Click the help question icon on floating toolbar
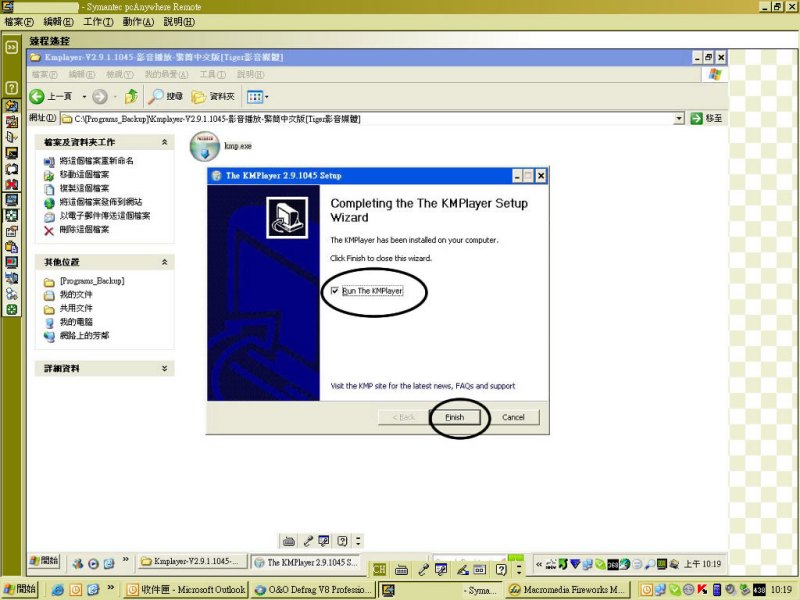The width and height of the screenshot is (800, 600). [x=342, y=541]
